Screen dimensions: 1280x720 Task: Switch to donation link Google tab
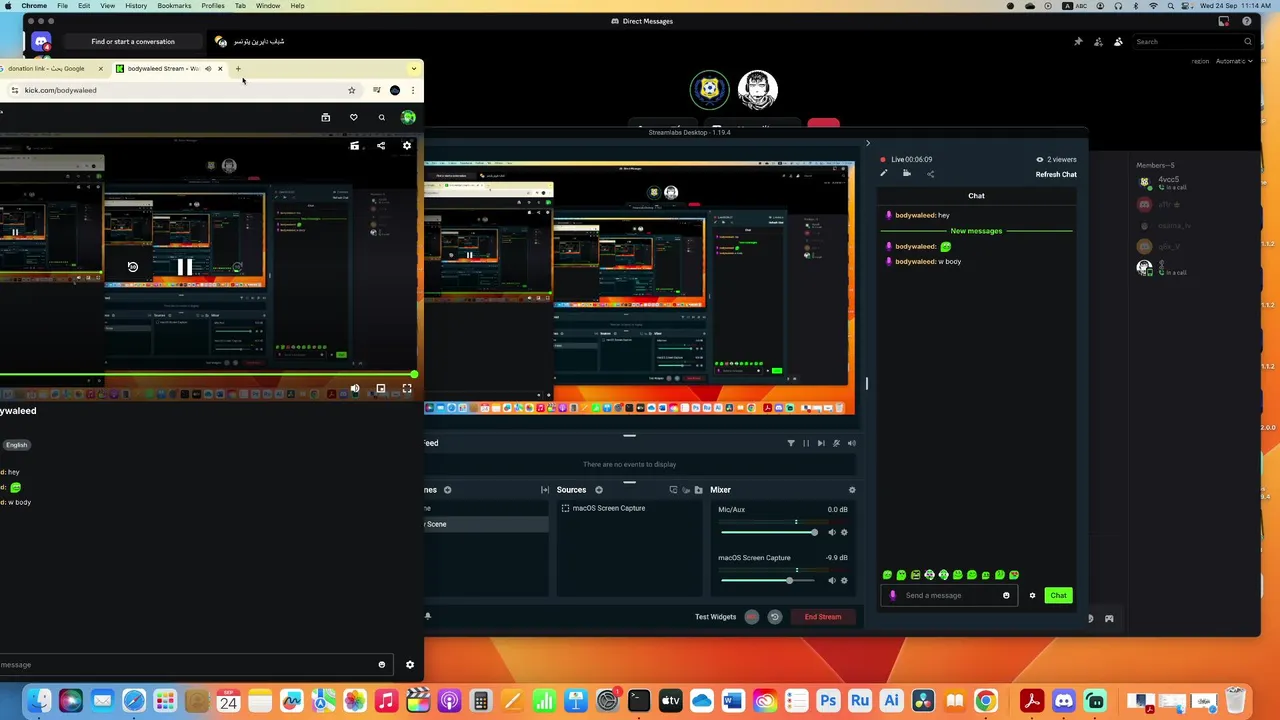(52, 69)
